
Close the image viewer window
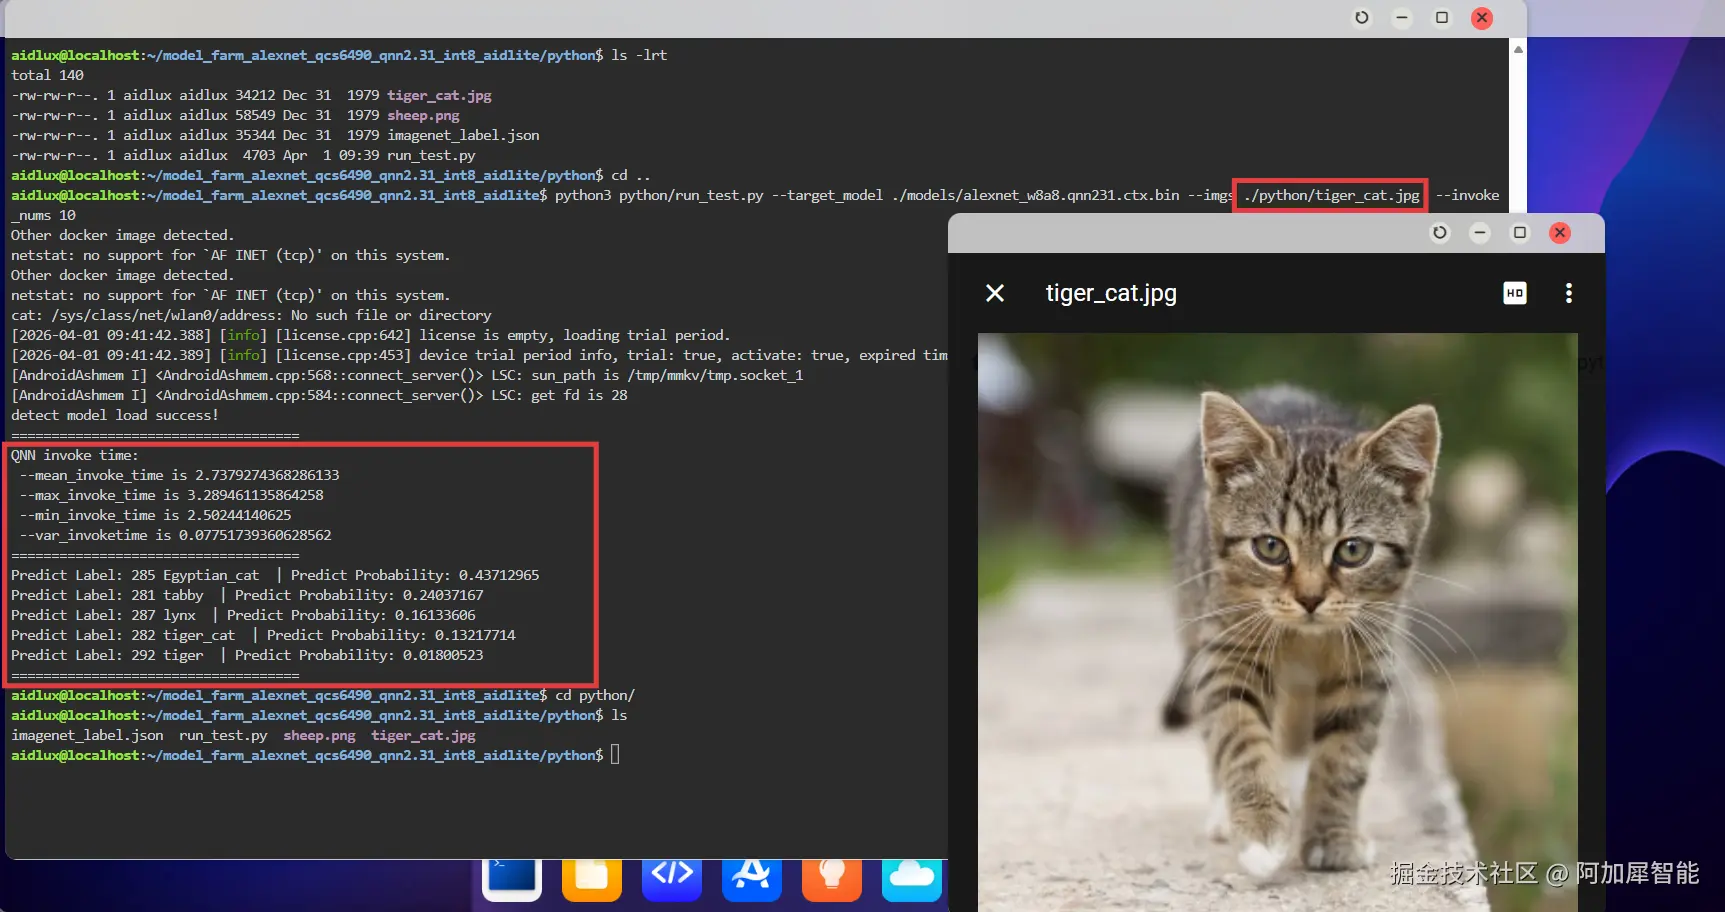tap(1560, 233)
